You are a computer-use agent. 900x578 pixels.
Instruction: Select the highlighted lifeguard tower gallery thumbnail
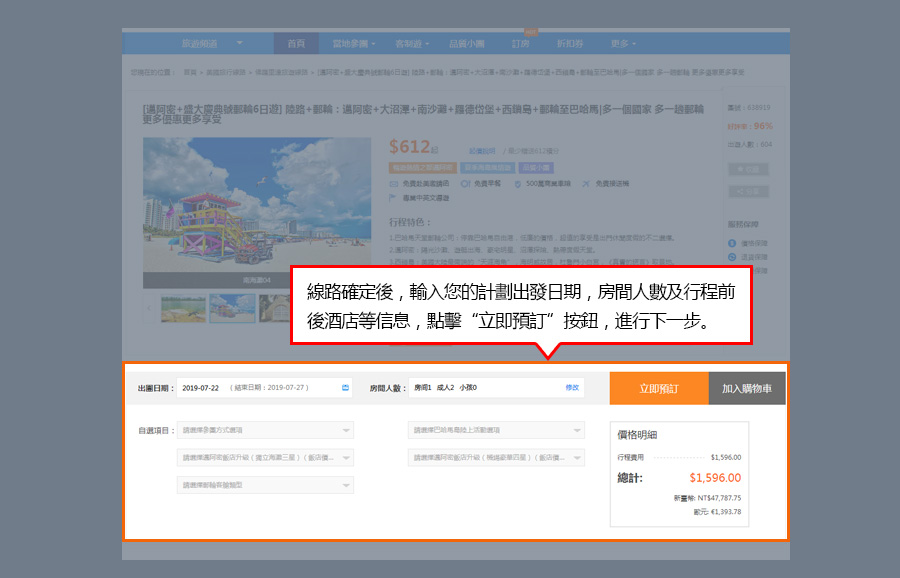click(x=232, y=308)
